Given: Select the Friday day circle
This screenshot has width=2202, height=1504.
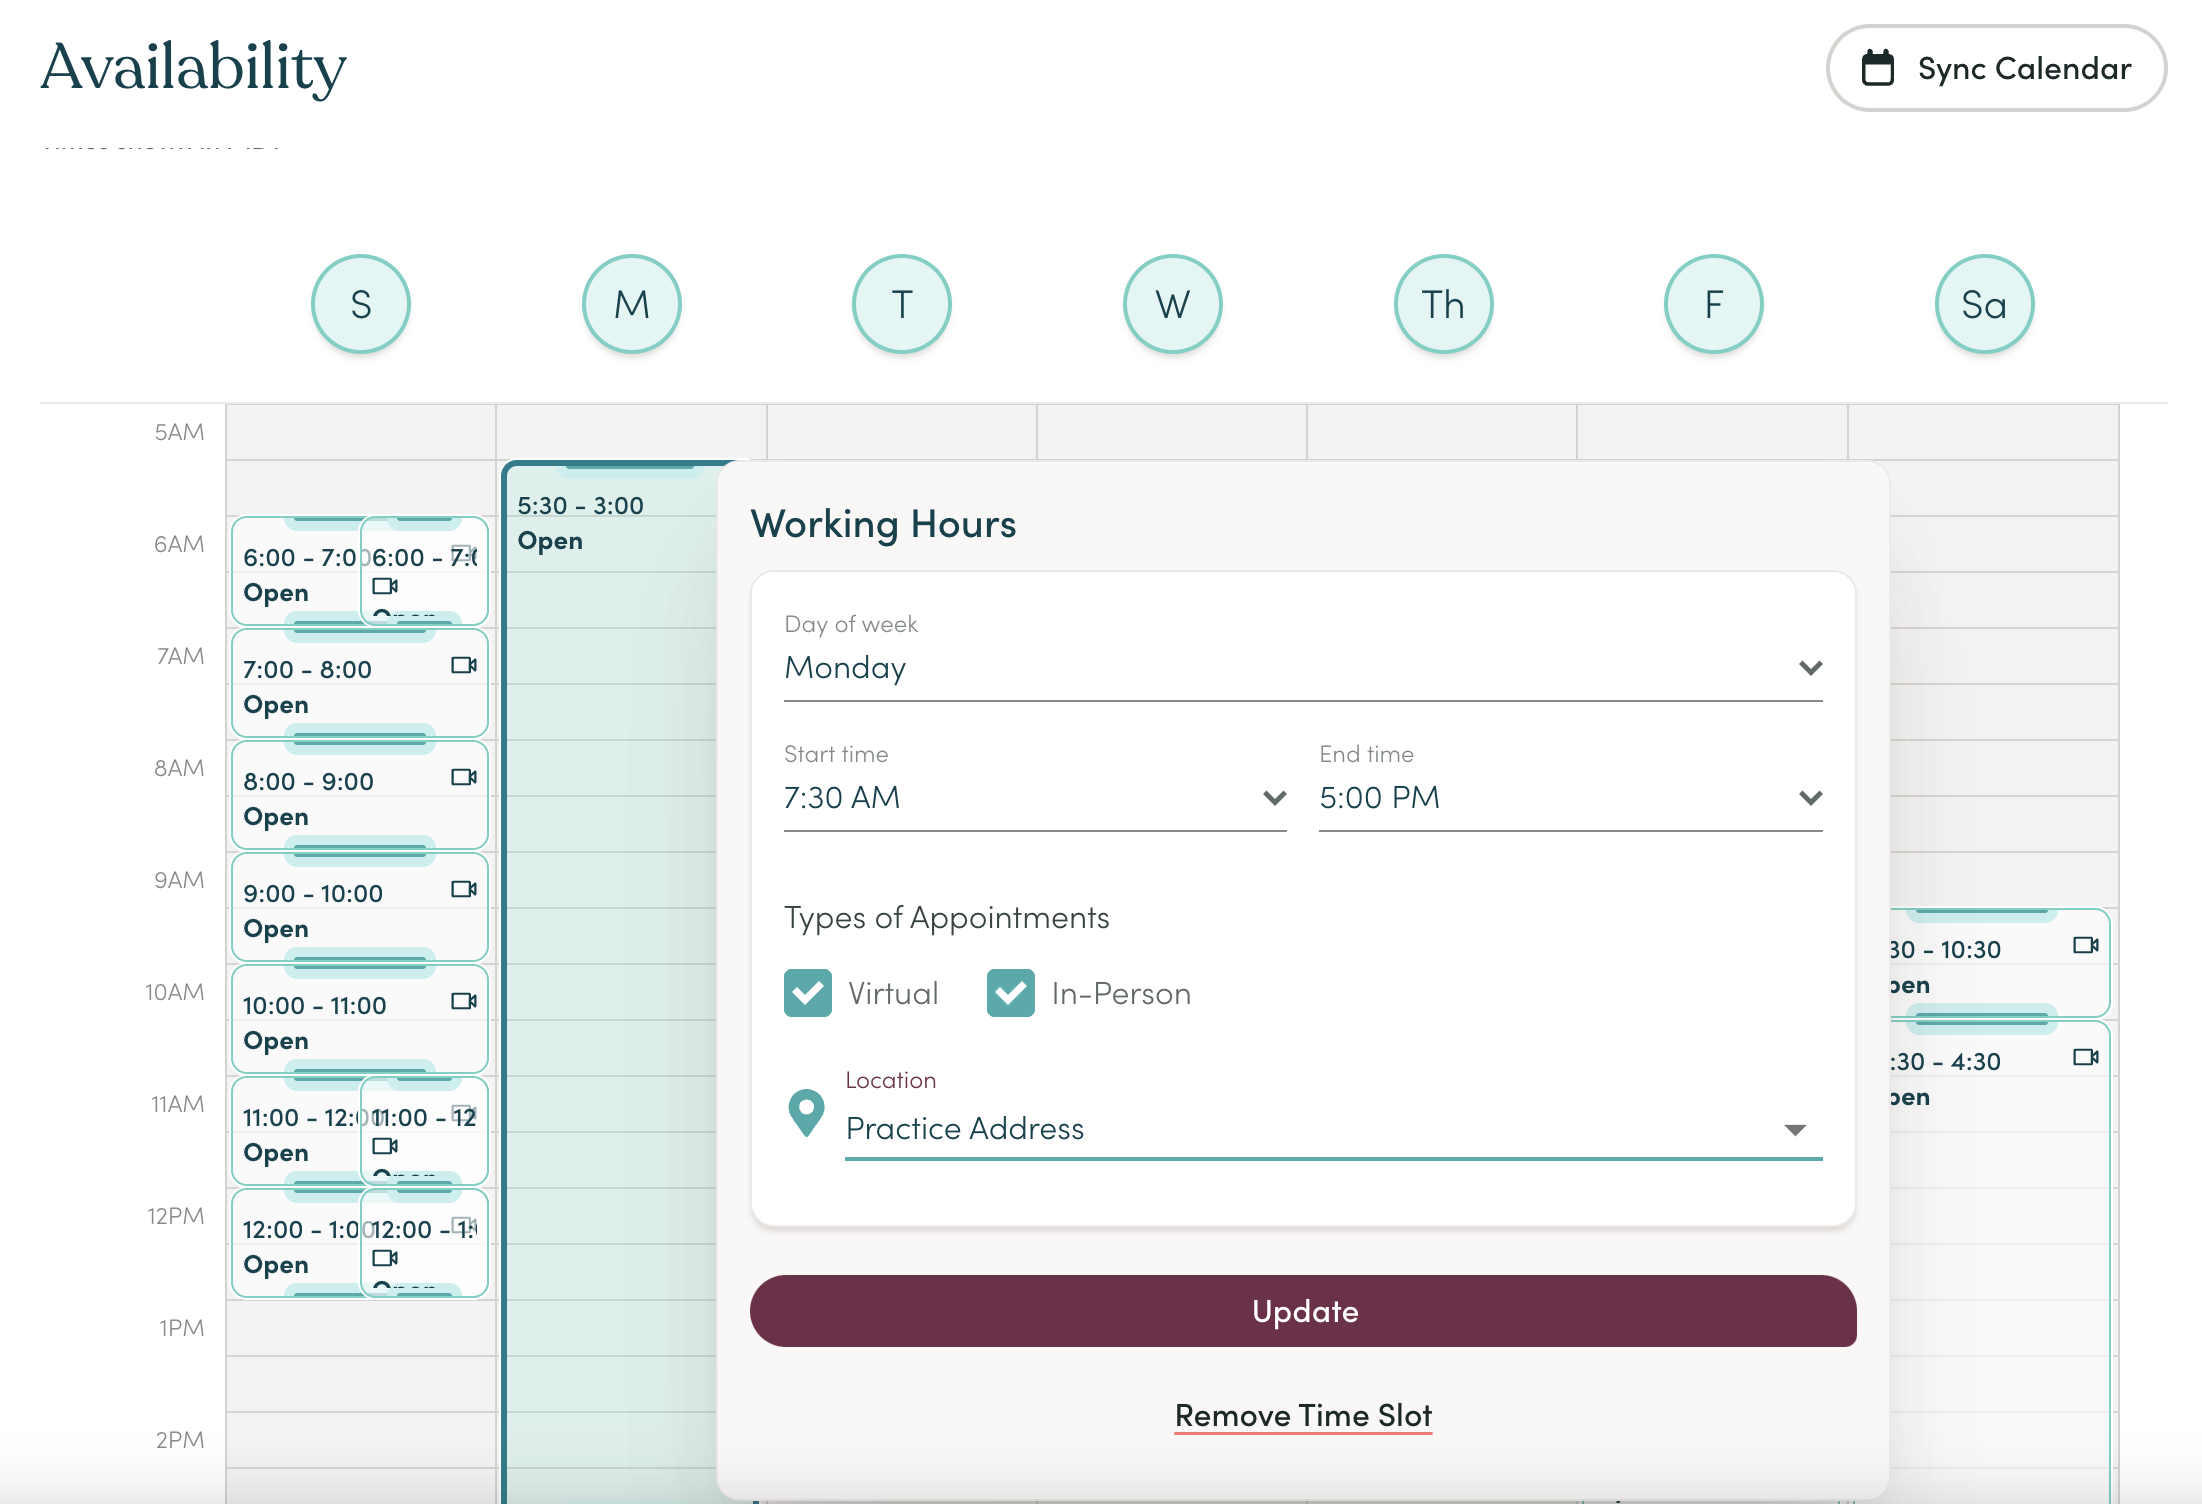Looking at the screenshot, I should tap(1714, 304).
